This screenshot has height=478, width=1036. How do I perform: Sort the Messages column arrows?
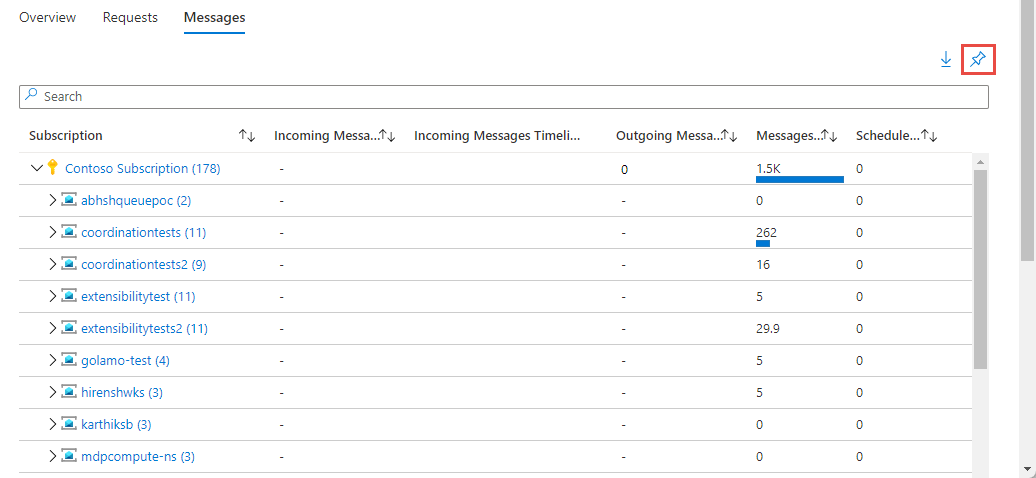tap(828, 136)
